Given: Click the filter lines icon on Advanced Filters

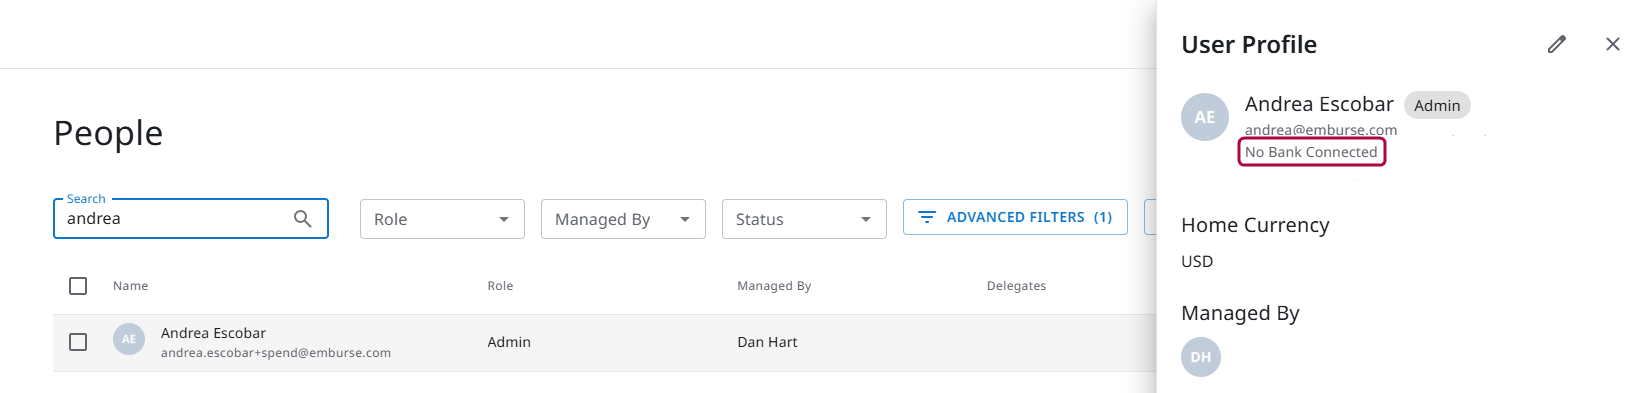Looking at the screenshot, I should point(927,217).
